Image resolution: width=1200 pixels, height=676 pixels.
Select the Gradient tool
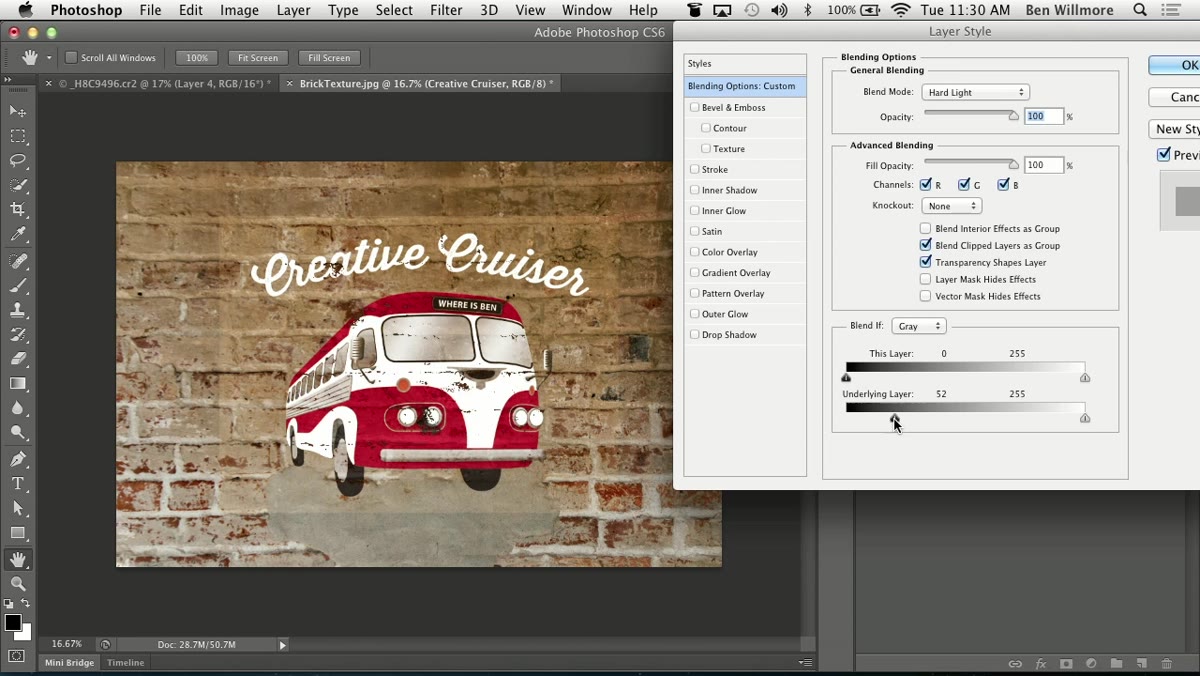[x=18, y=384]
